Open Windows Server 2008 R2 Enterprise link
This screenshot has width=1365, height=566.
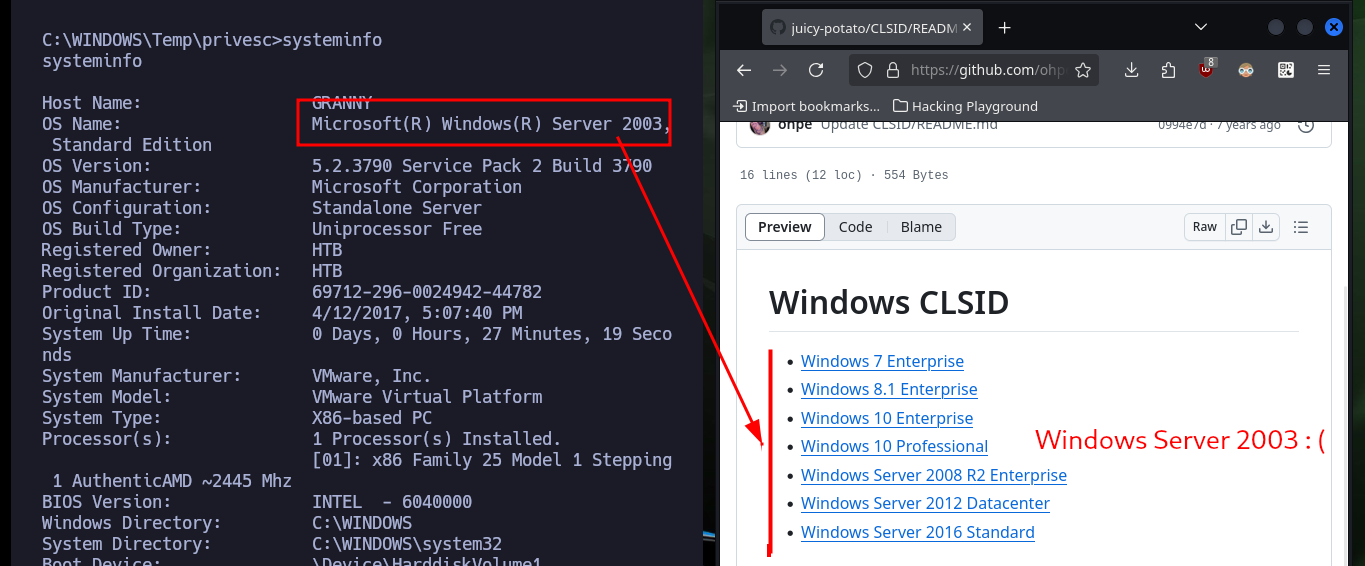[934, 475]
